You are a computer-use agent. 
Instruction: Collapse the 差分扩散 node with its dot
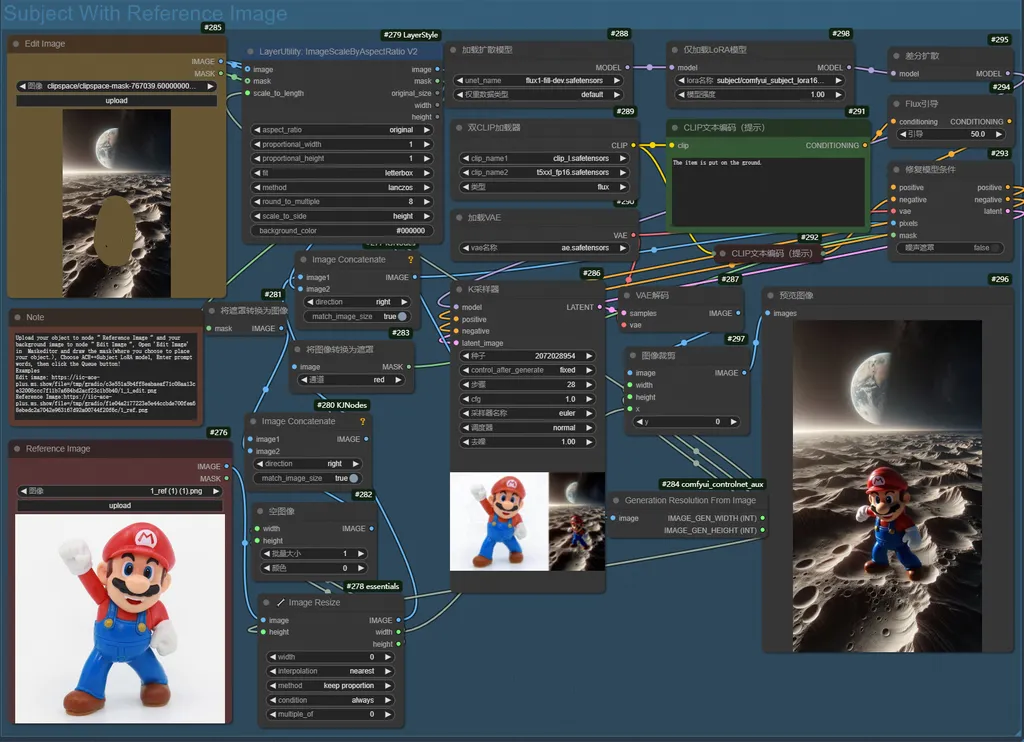tap(897, 56)
